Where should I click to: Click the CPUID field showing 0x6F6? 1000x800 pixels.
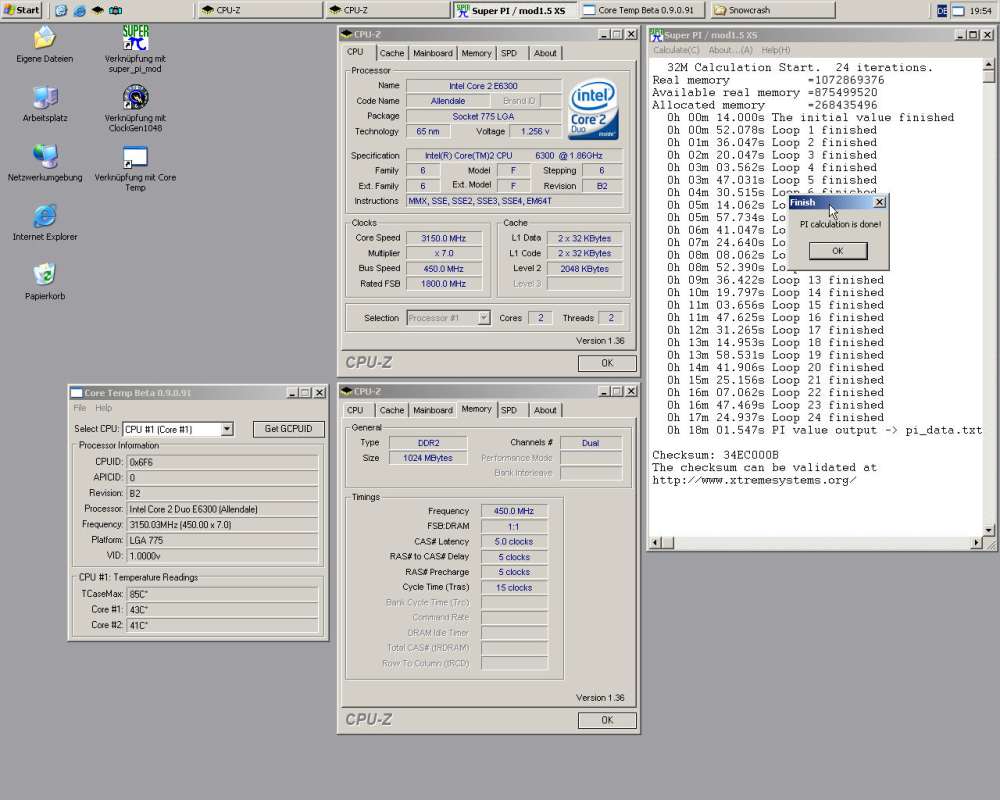click(223, 462)
